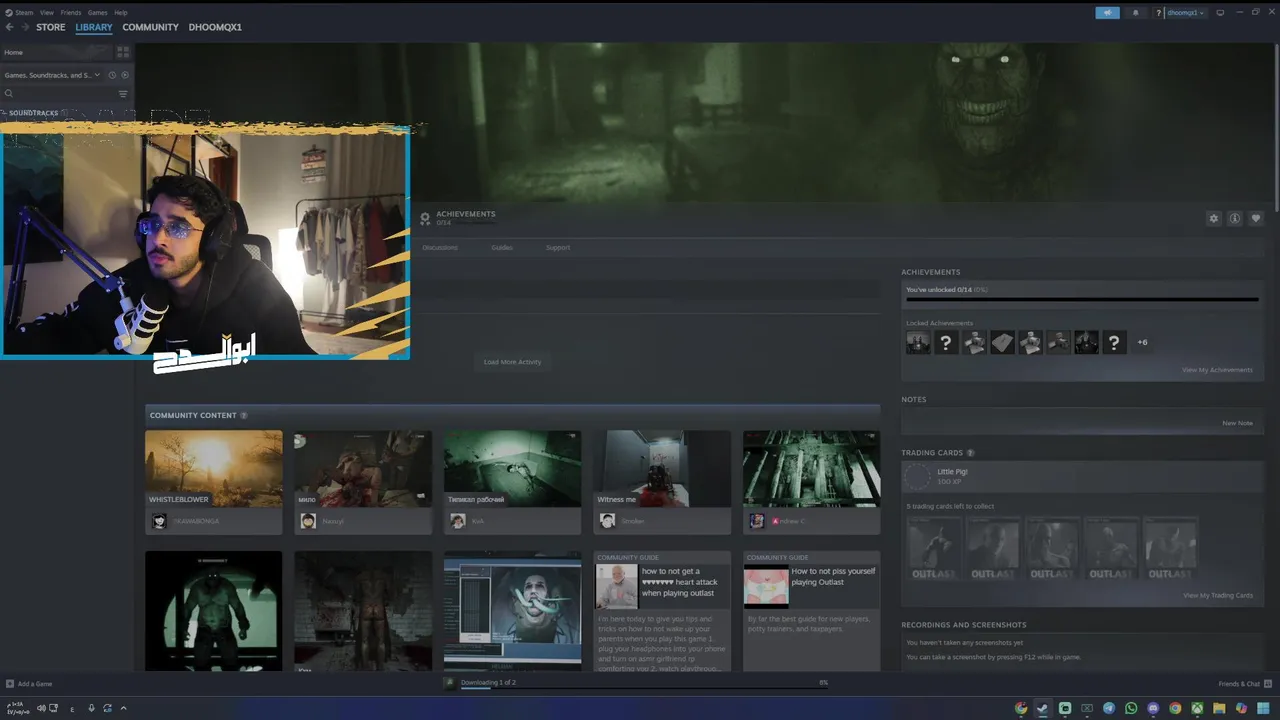Open guide 'How to not piss yourself'
The width and height of the screenshot is (1280, 720).
[811, 611]
